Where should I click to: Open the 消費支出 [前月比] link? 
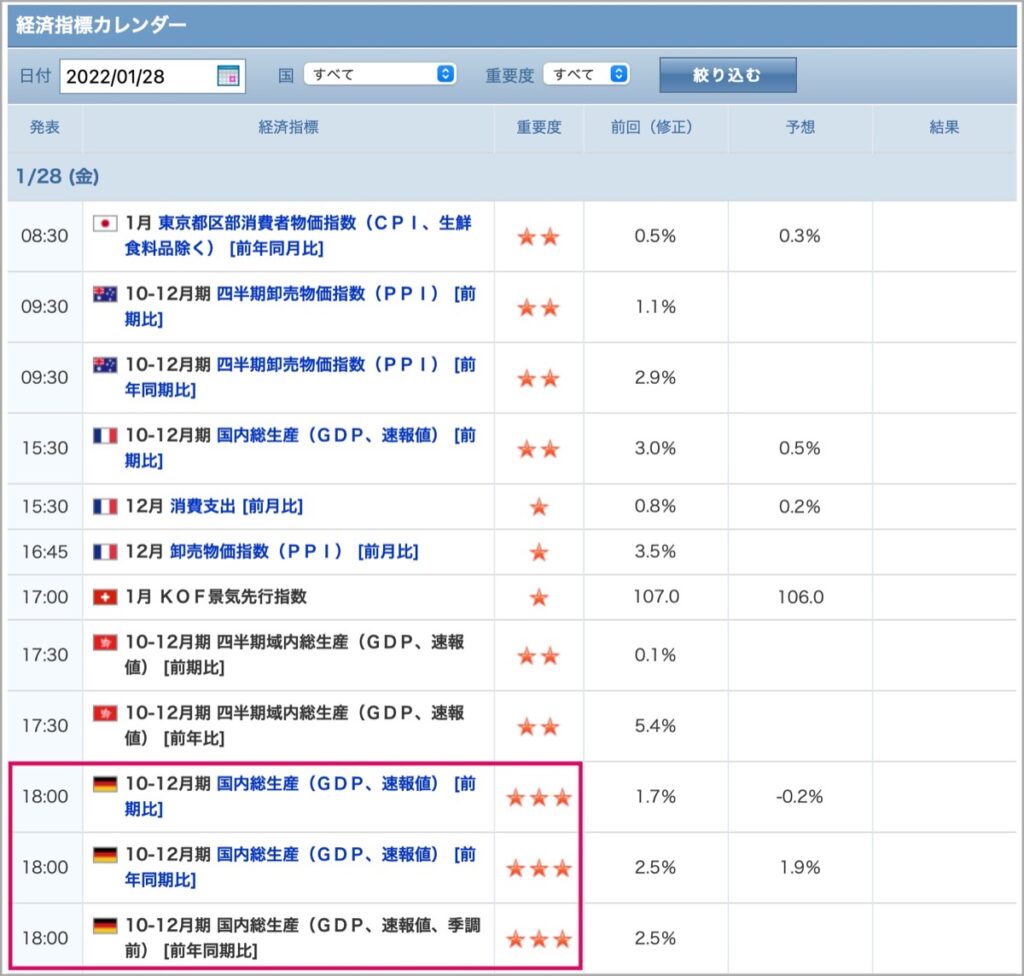[236, 506]
